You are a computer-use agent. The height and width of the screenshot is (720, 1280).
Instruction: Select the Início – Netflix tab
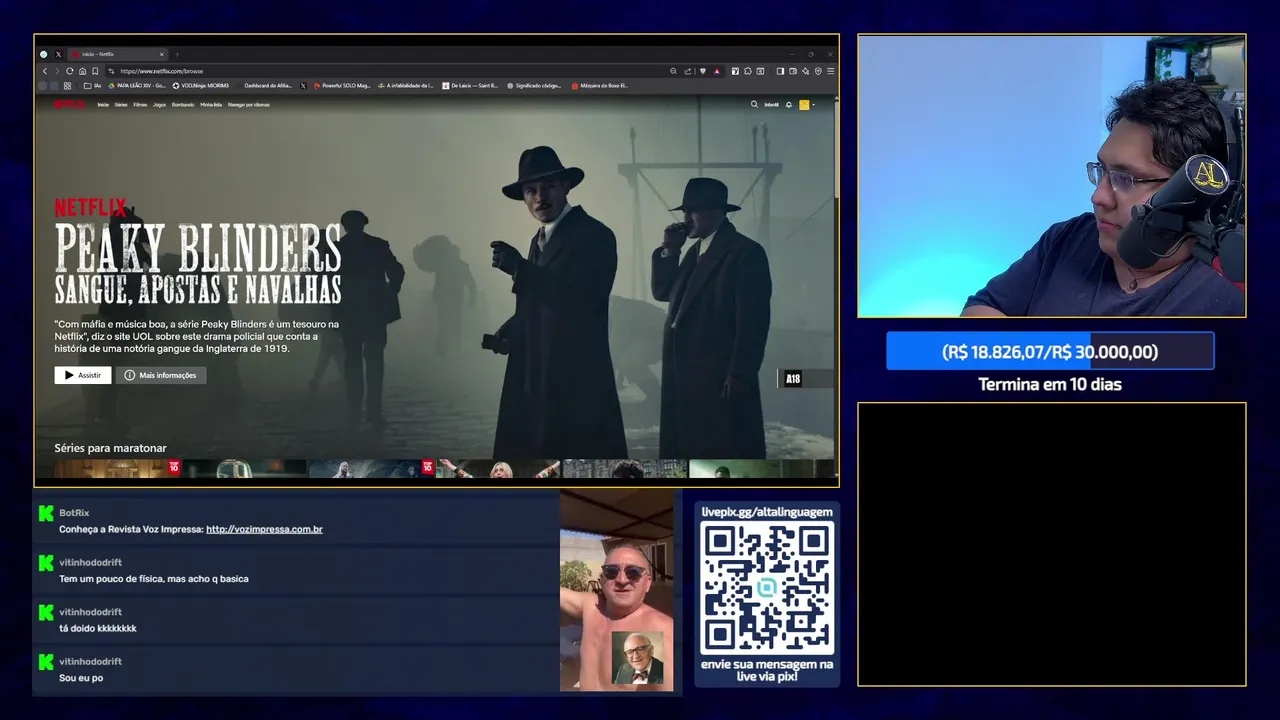[x=117, y=54]
